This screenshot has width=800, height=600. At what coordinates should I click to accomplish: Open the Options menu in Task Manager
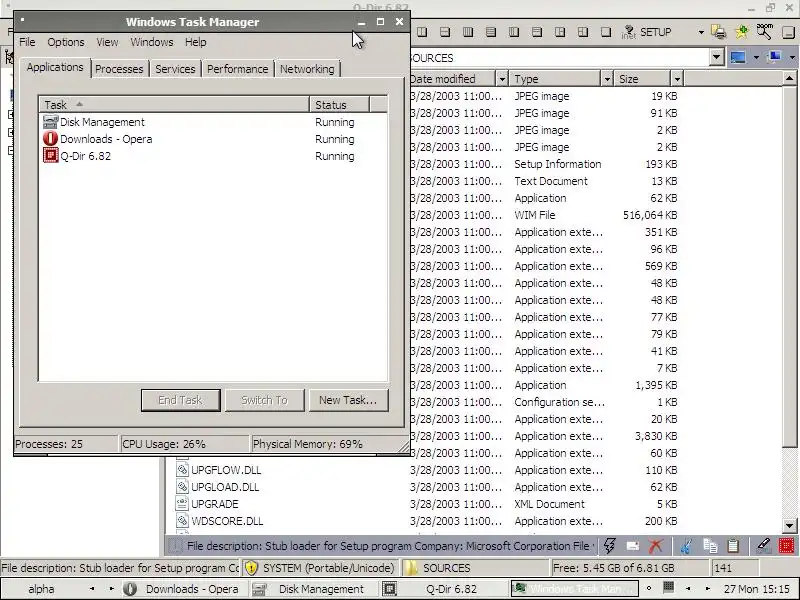tap(66, 42)
